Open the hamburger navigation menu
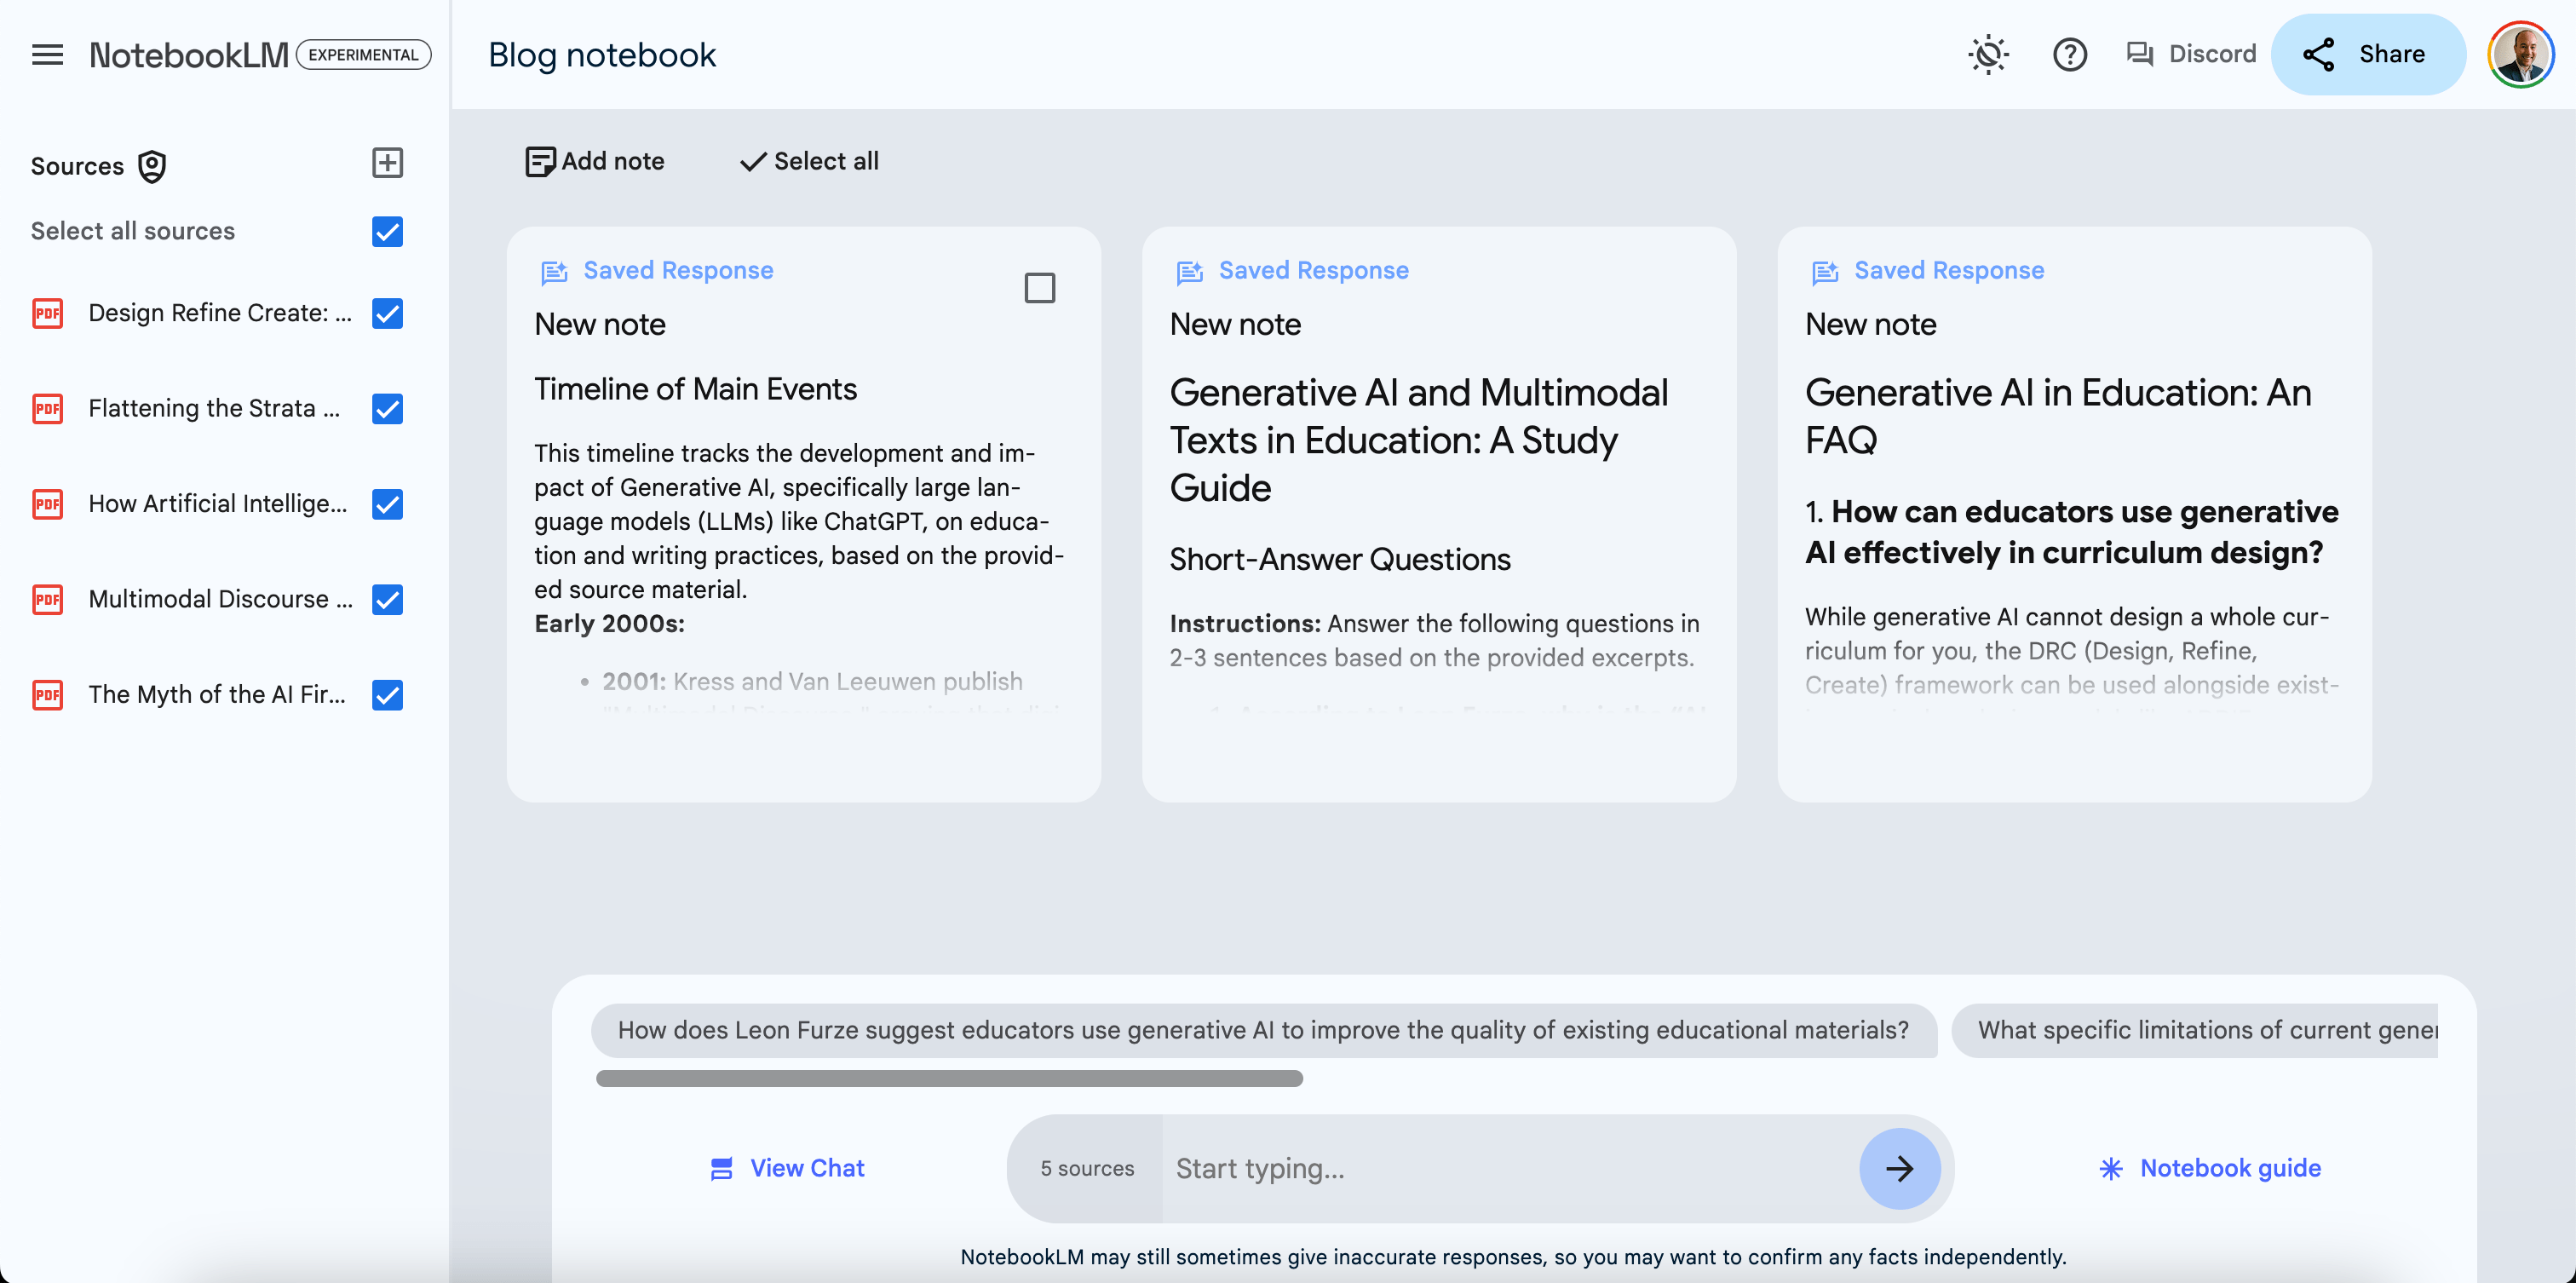2576x1283 pixels. (47, 55)
